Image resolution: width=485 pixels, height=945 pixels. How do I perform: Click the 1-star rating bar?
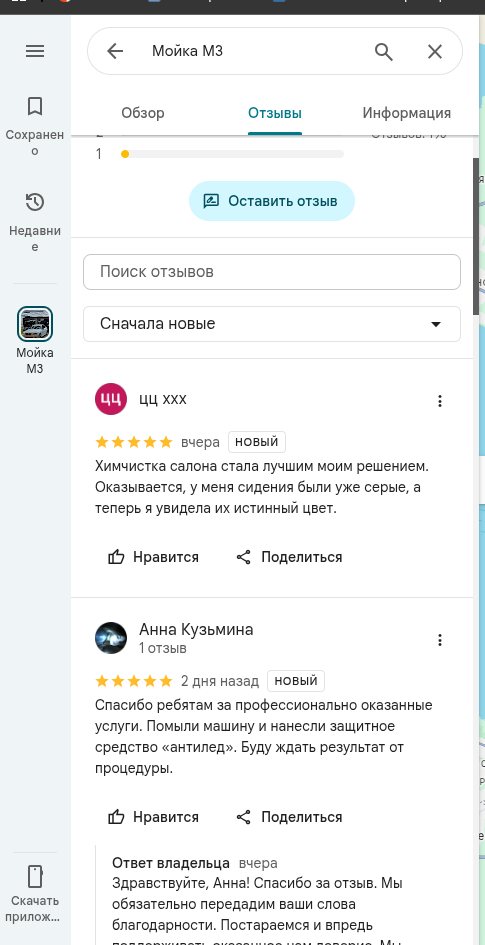click(232, 154)
